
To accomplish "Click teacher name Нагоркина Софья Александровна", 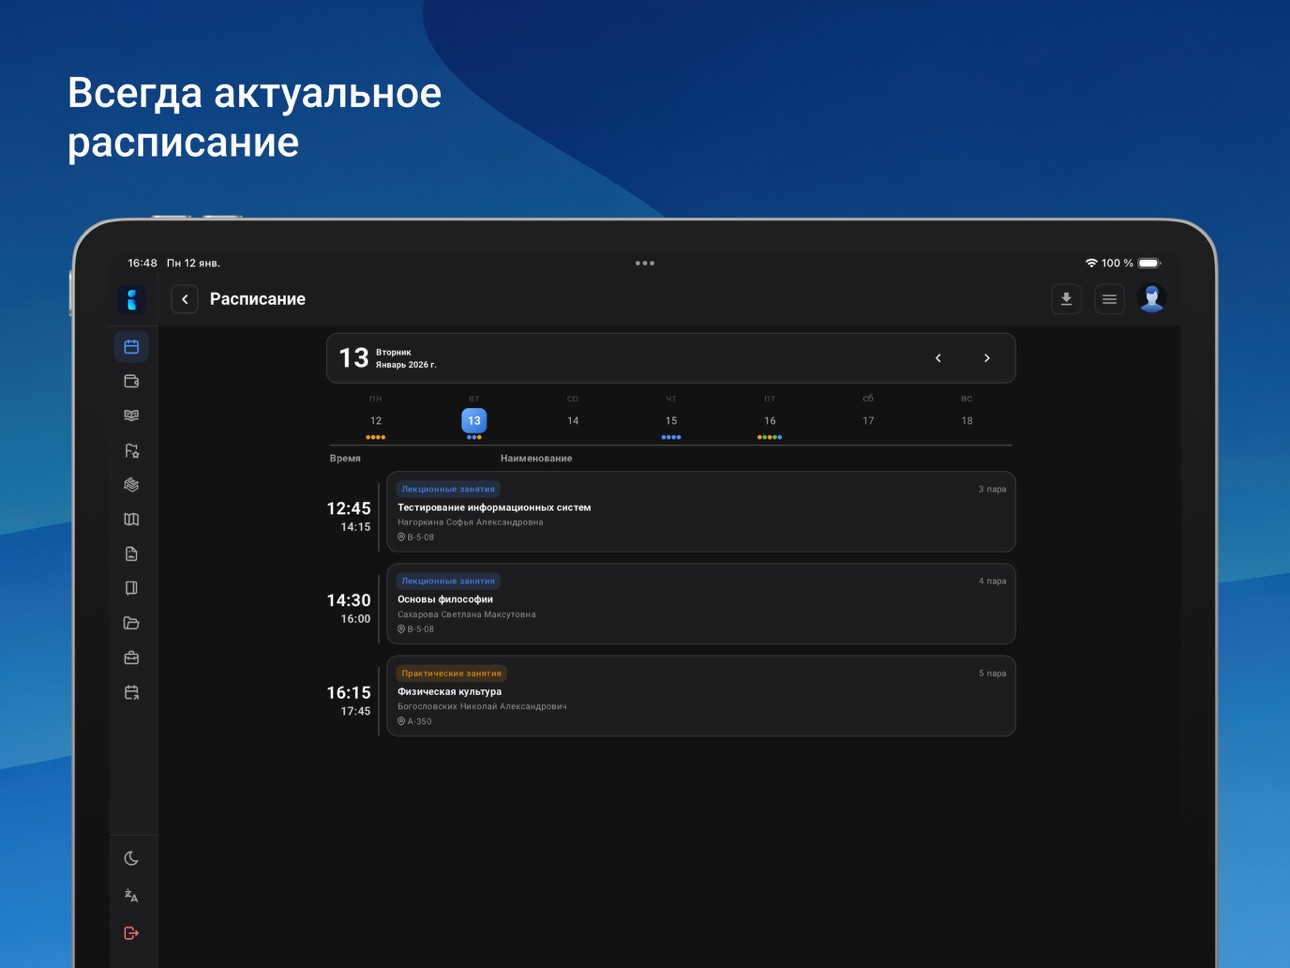I will pyautogui.click(x=470, y=522).
